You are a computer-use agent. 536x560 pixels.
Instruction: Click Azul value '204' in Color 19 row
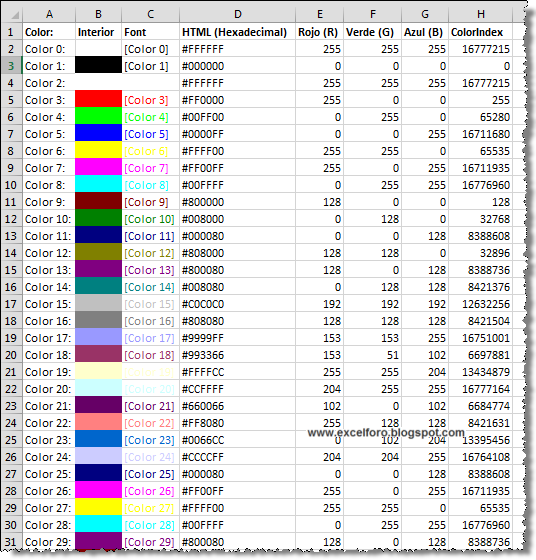[425, 372]
